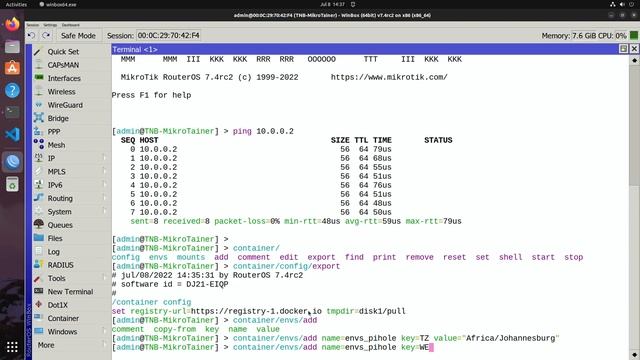
Task: Open the Bridge icon
Action: pos(38,118)
